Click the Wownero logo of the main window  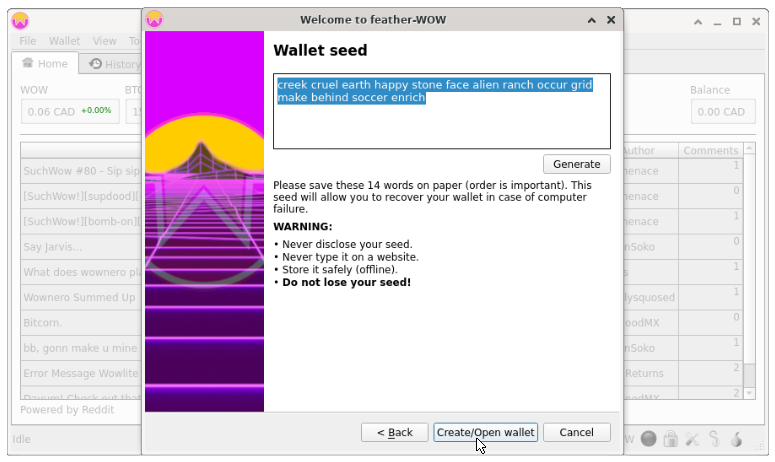tap(20, 21)
